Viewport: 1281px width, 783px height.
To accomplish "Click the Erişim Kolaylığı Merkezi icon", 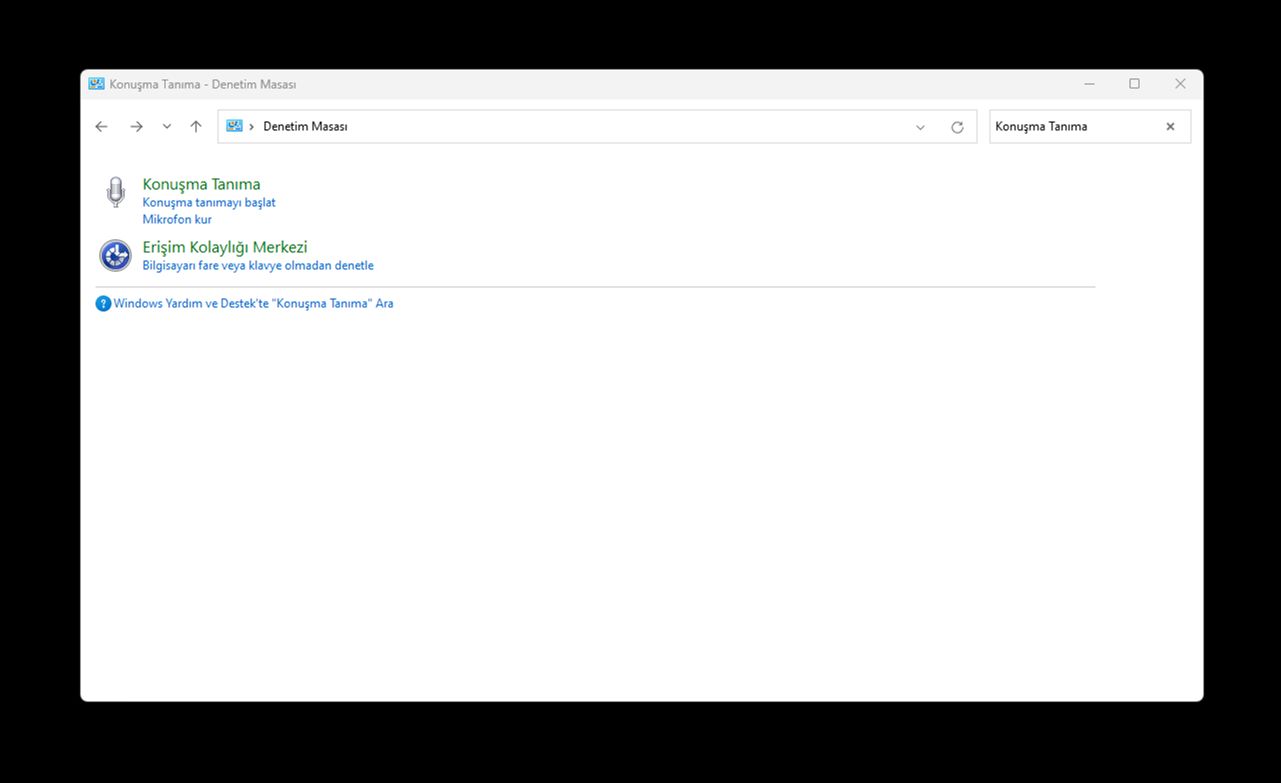I will tap(116, 255).
